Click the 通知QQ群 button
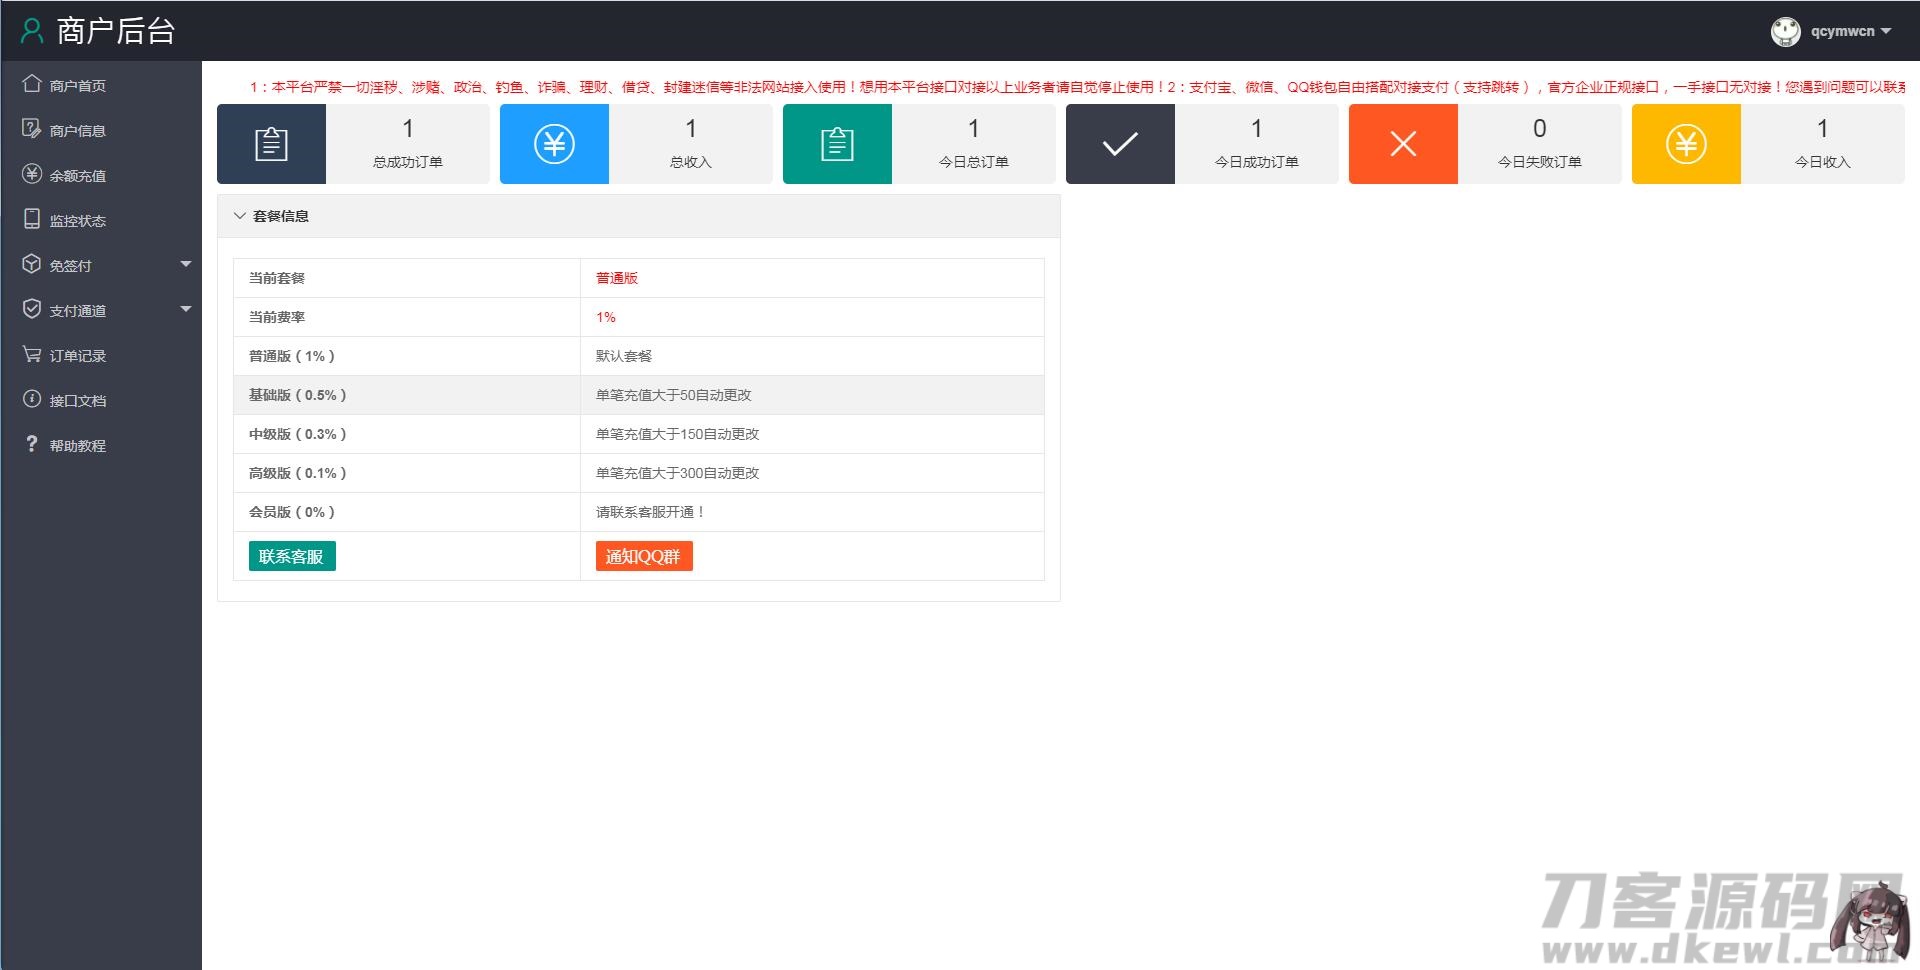This screenshot has width=1920, height=970. tap(643, 556)
